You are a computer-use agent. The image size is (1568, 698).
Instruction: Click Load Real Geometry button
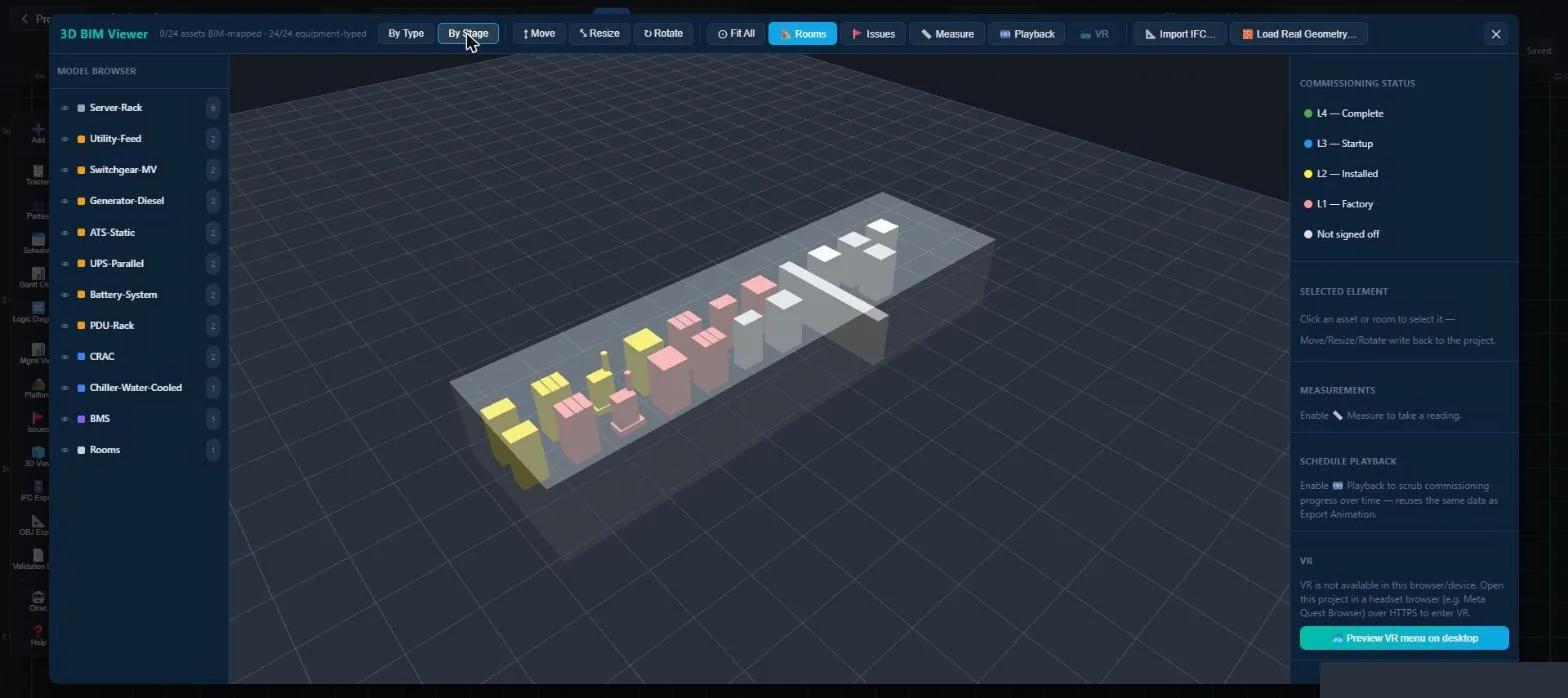[1299, 34]
